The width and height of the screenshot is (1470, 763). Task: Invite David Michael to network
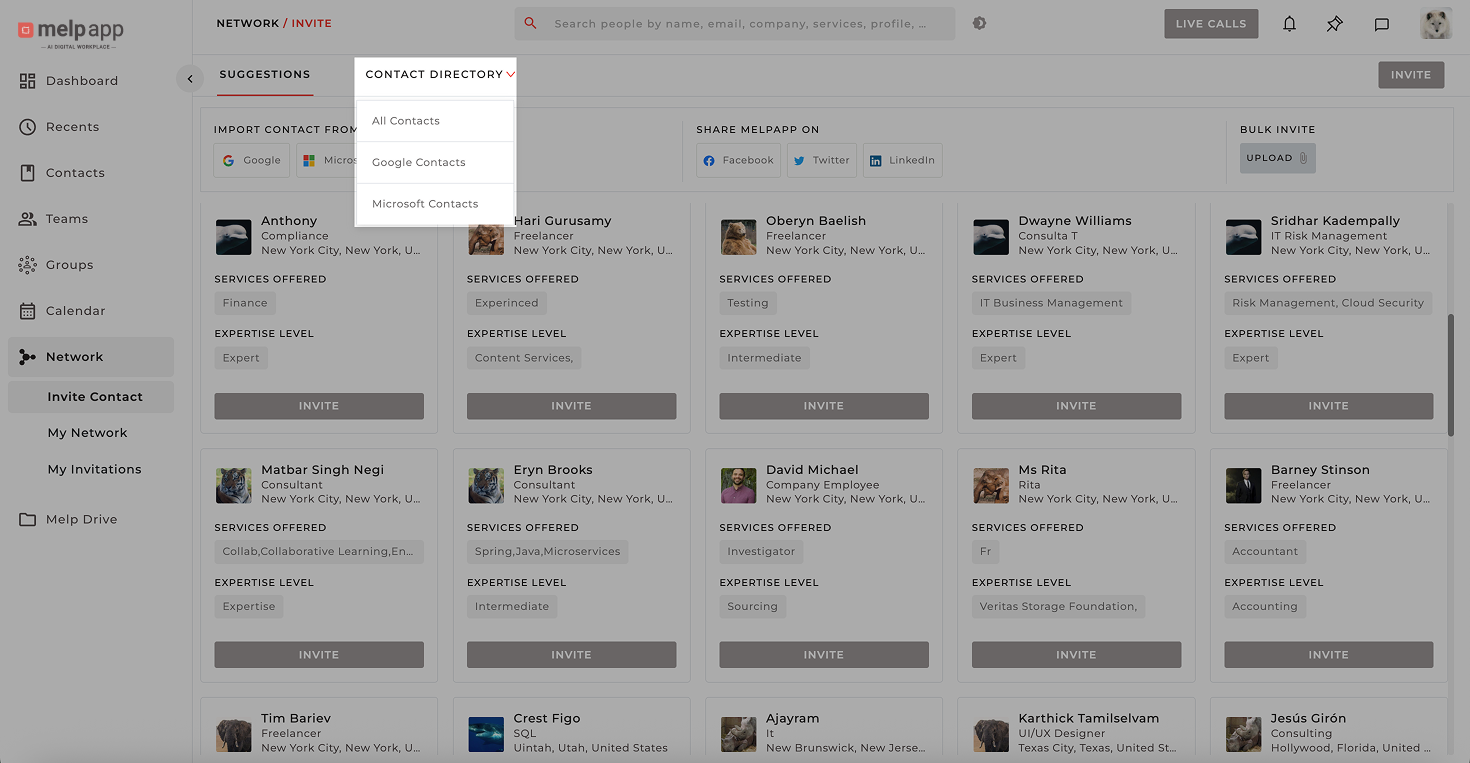pyautogui.click(x=823, y=655)
